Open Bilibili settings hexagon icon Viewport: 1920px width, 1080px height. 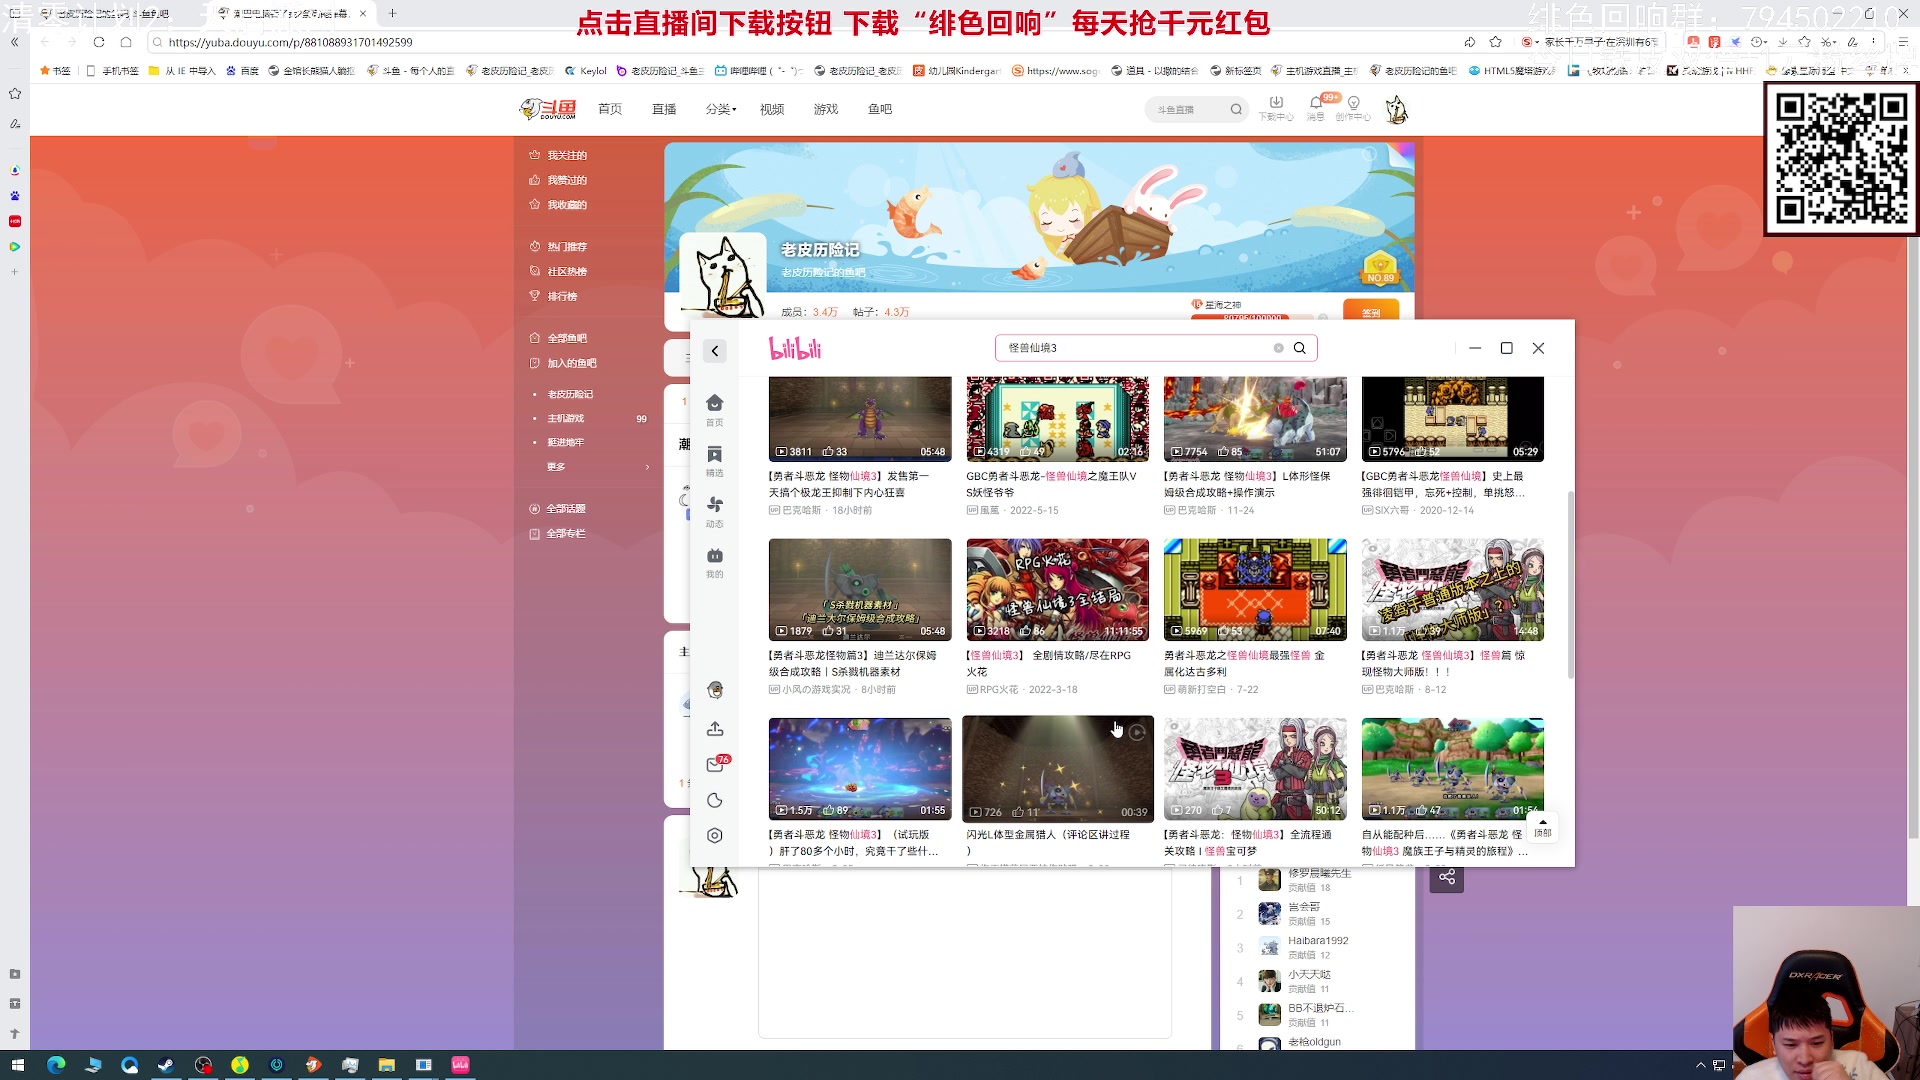[x=714, y=835]
